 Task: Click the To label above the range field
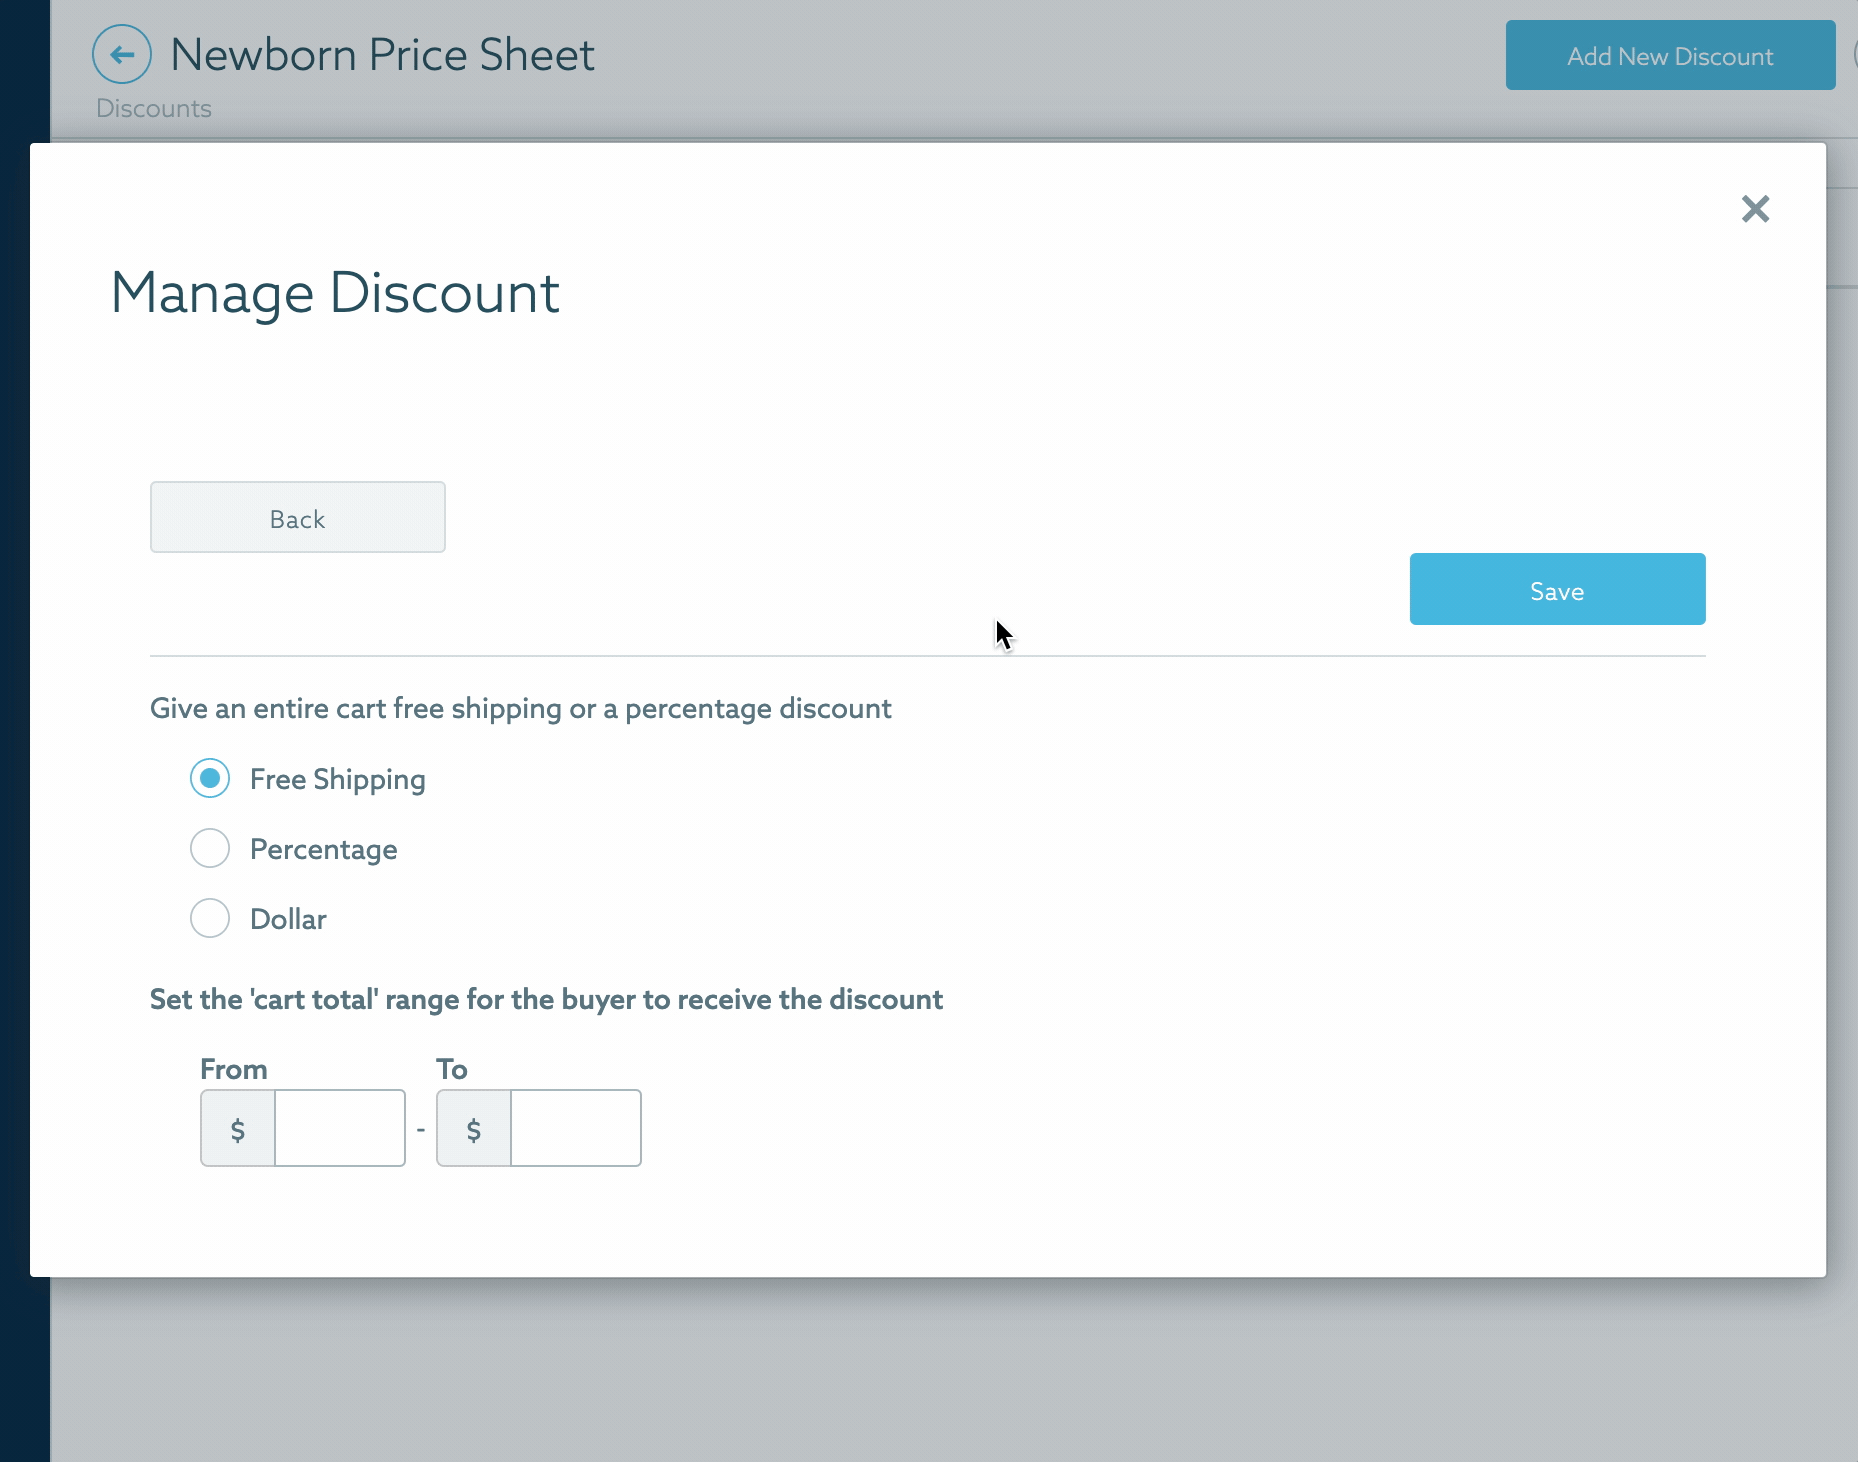pyautogui.click(x=452, y=1069)
